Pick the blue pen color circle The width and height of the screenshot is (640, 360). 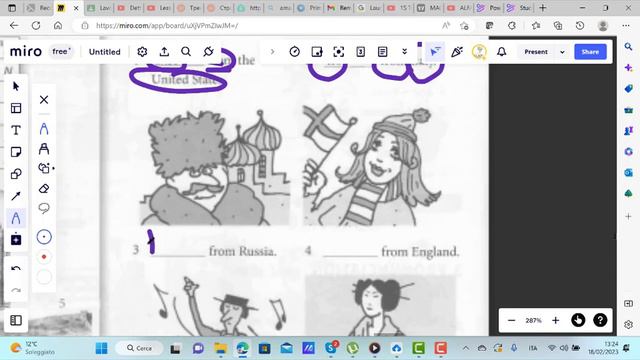[44, 237]
